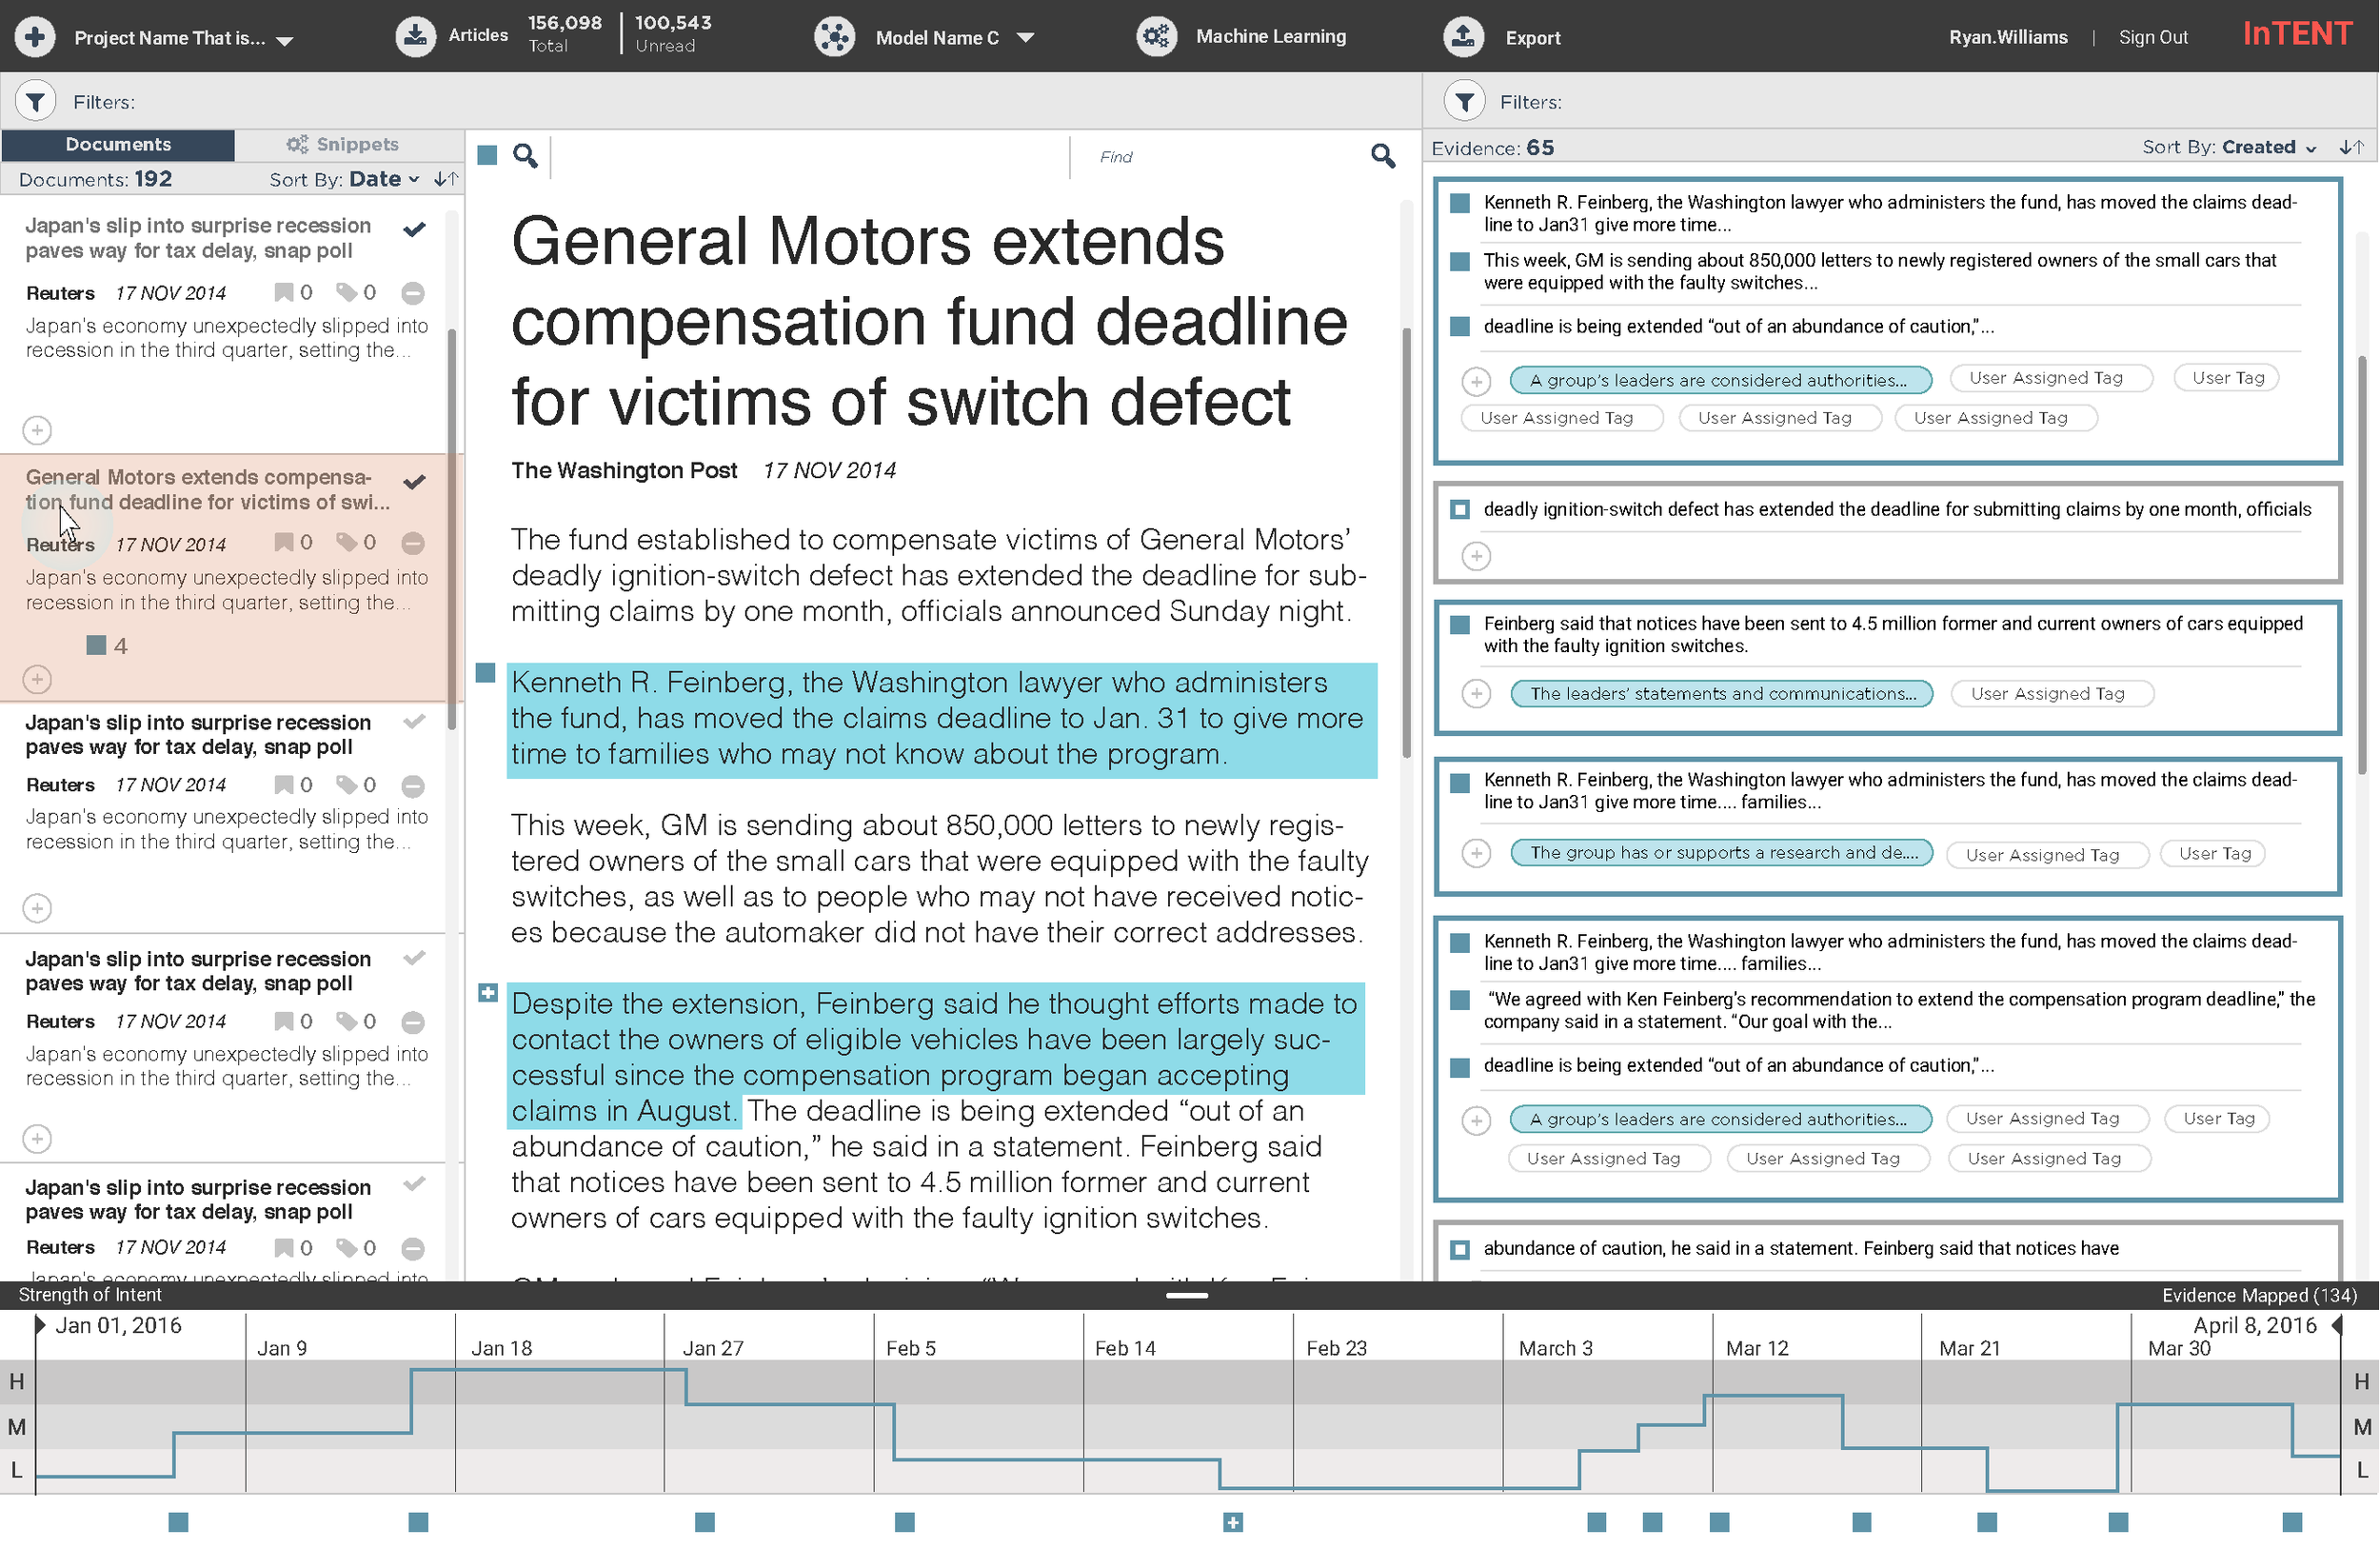Viewport: 2380px width, 1548px height.
Task: Switch to Snippets tab
Action: click(343, 144)
